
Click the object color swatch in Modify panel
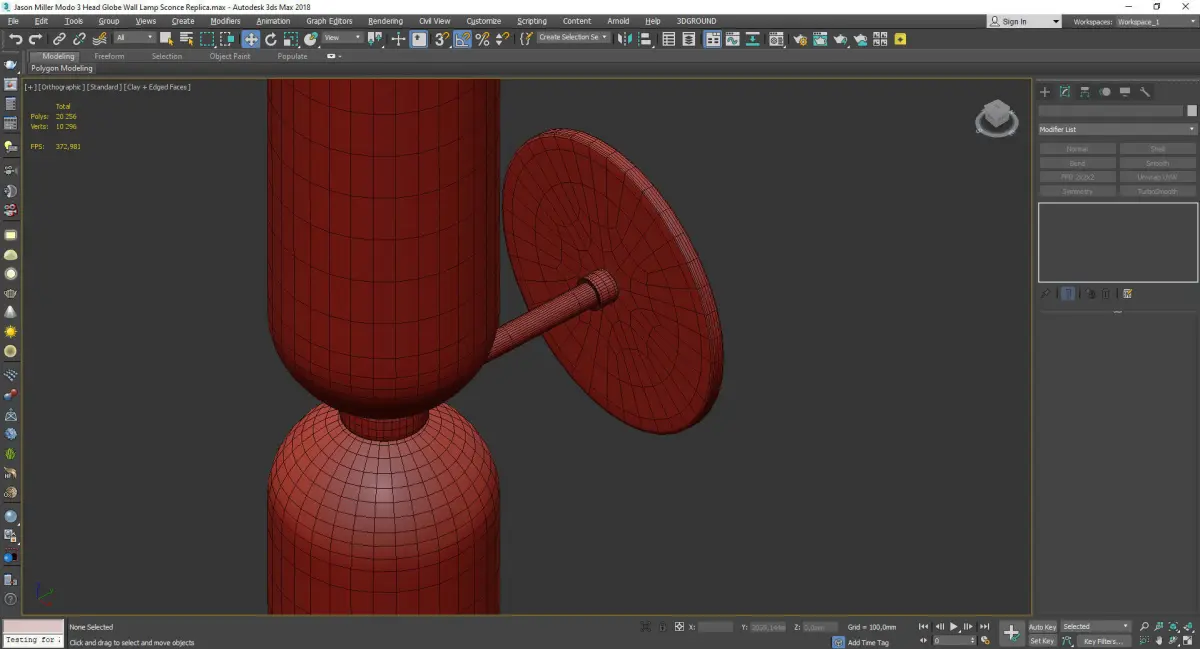coord(1191,111)
